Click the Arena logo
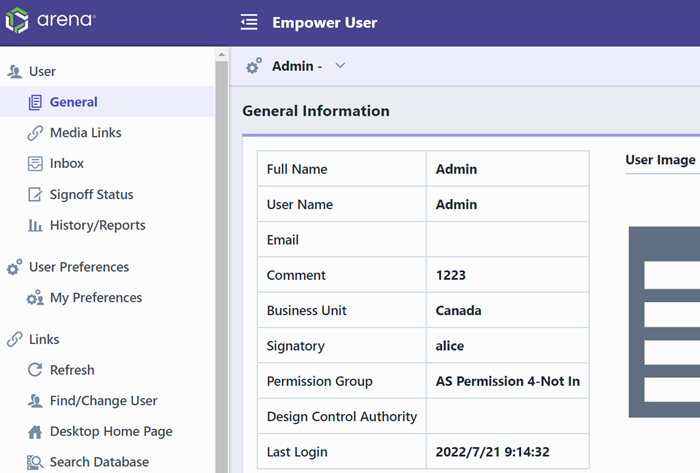 pos(50,21)
